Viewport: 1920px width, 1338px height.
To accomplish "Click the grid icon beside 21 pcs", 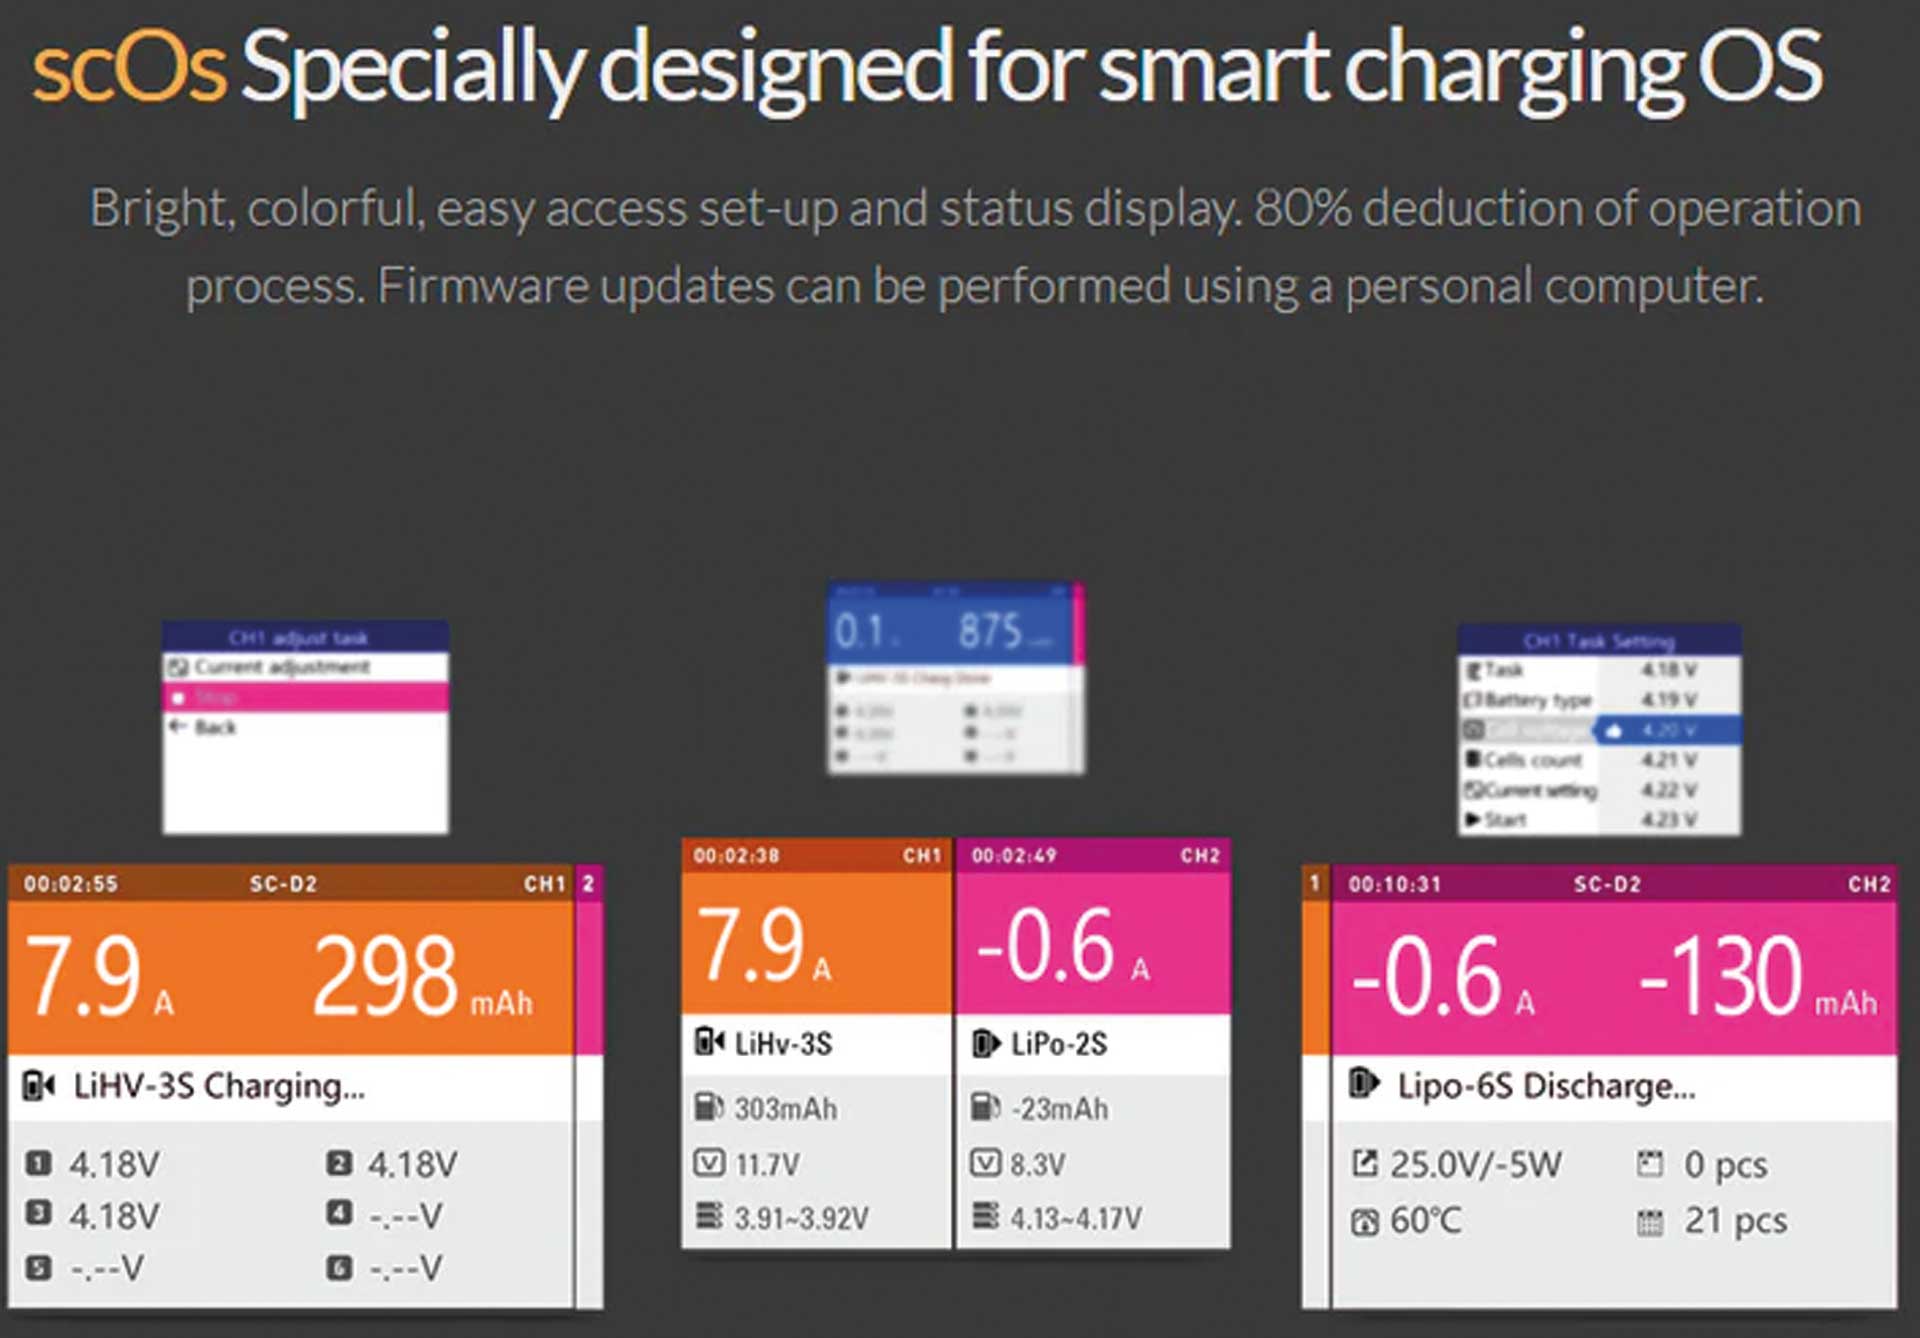I will click(x=1650, y=1222).
